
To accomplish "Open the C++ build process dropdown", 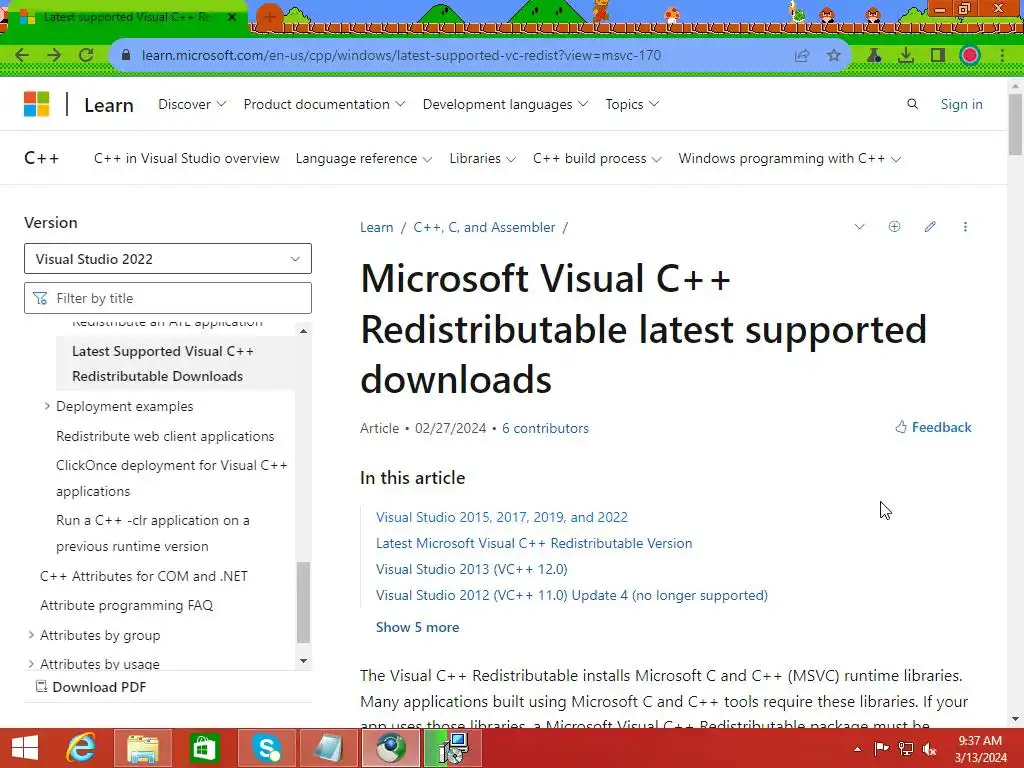I will pyautogui.click(x=597, y=158).
